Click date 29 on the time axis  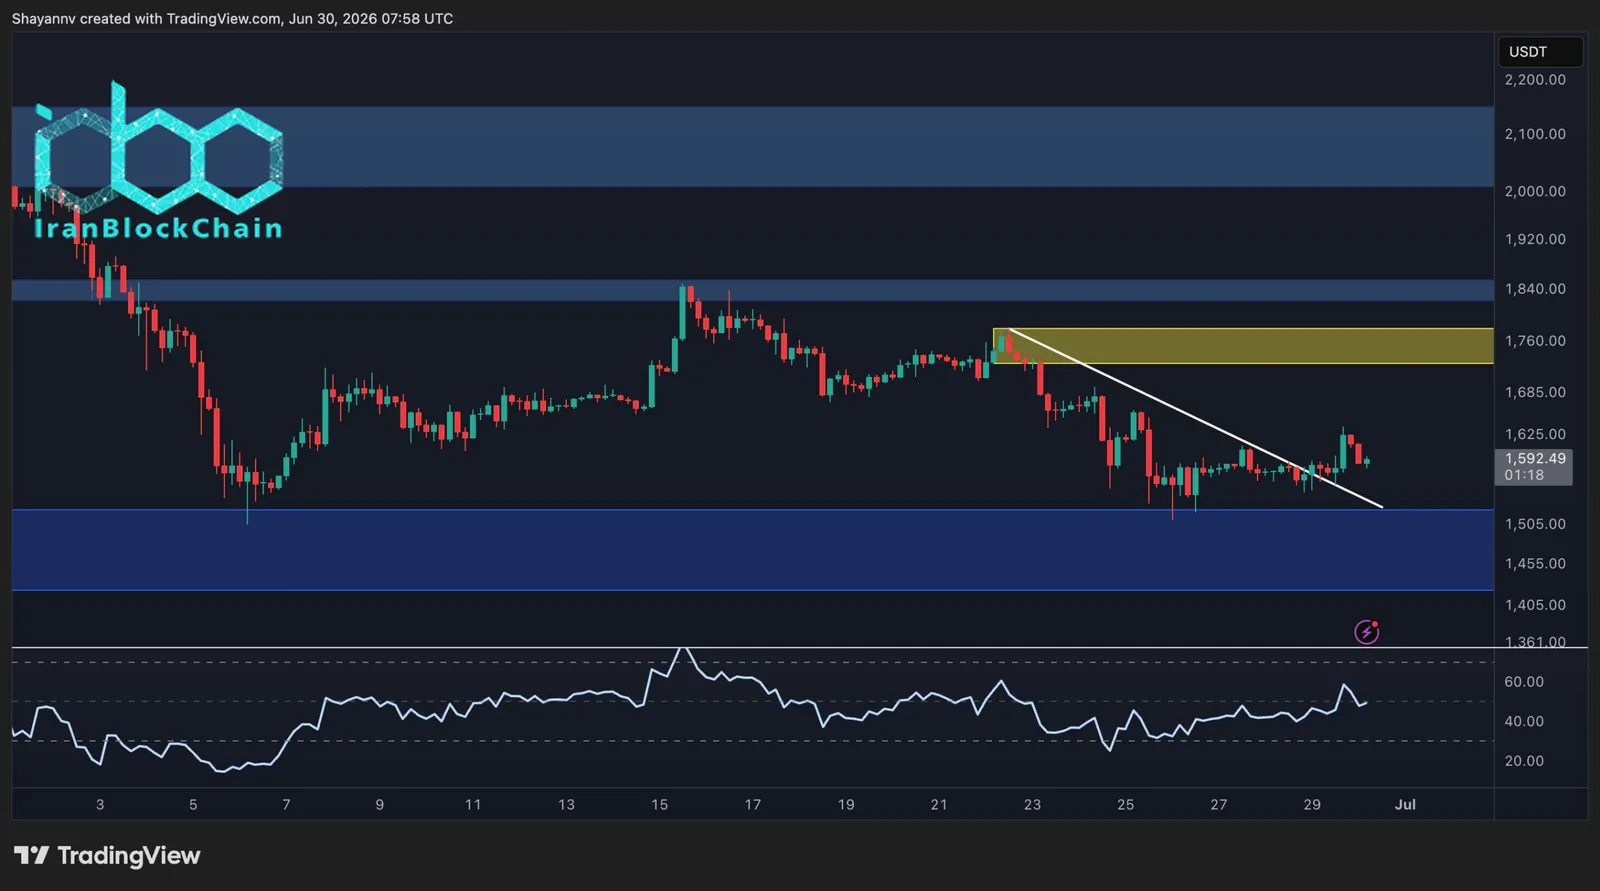[1312, 804]
